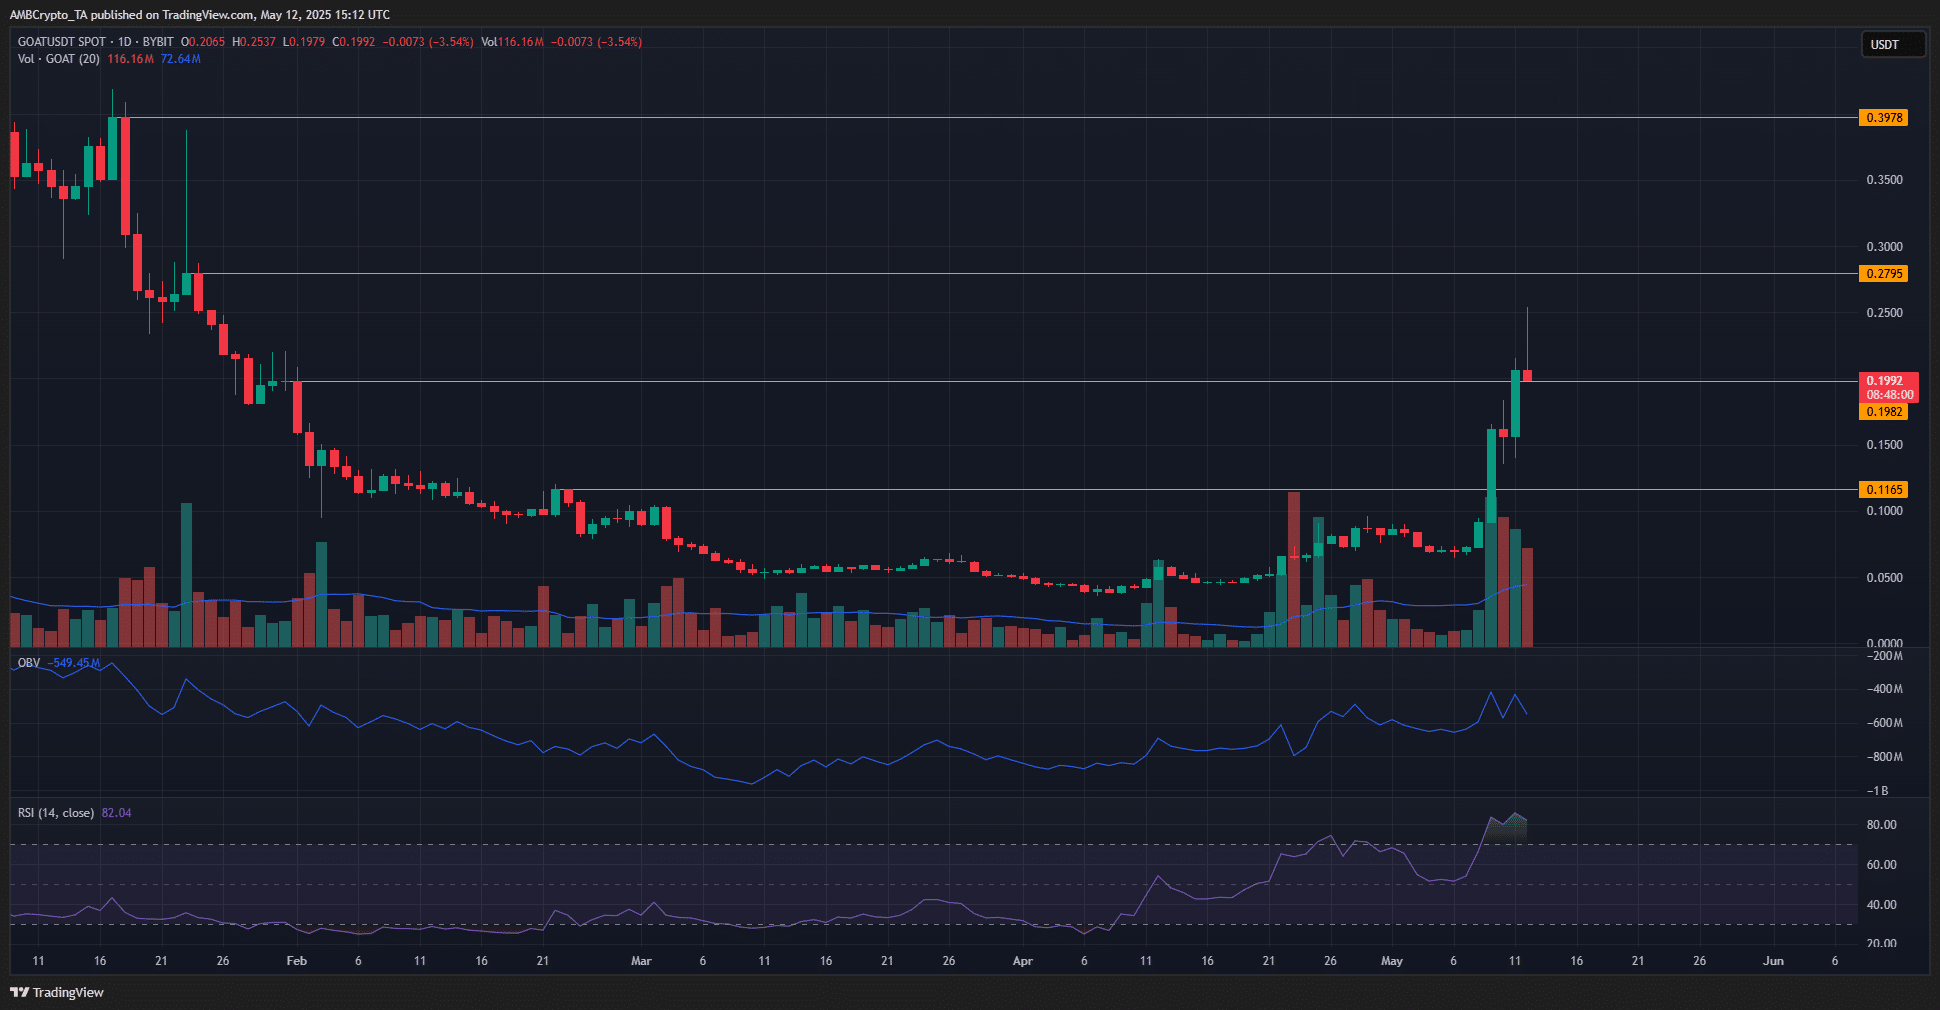Viewport: 1940px width, 1010px height.
Task: Click the Apr label on the time axis
Action: pyautogui.click(x=1022, y=961)
